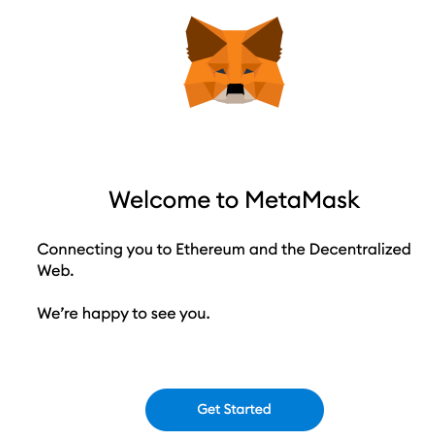Image resolution: width=435 pixels, height=441 pixels.
Task: Click the fox's left brown ear
Action: pyautogui.click(x=203, y=40)
